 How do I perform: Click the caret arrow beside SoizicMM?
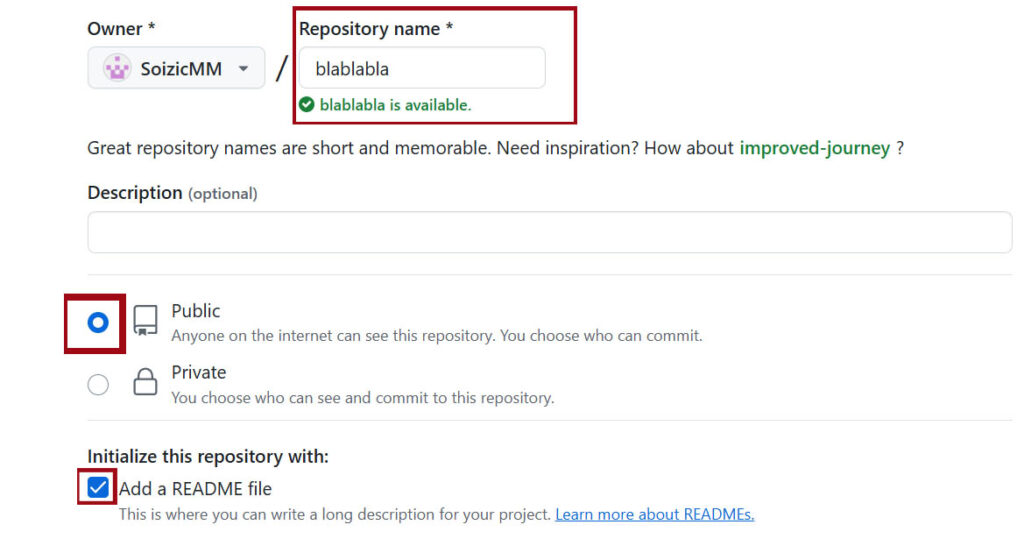[x=244, y=69]
